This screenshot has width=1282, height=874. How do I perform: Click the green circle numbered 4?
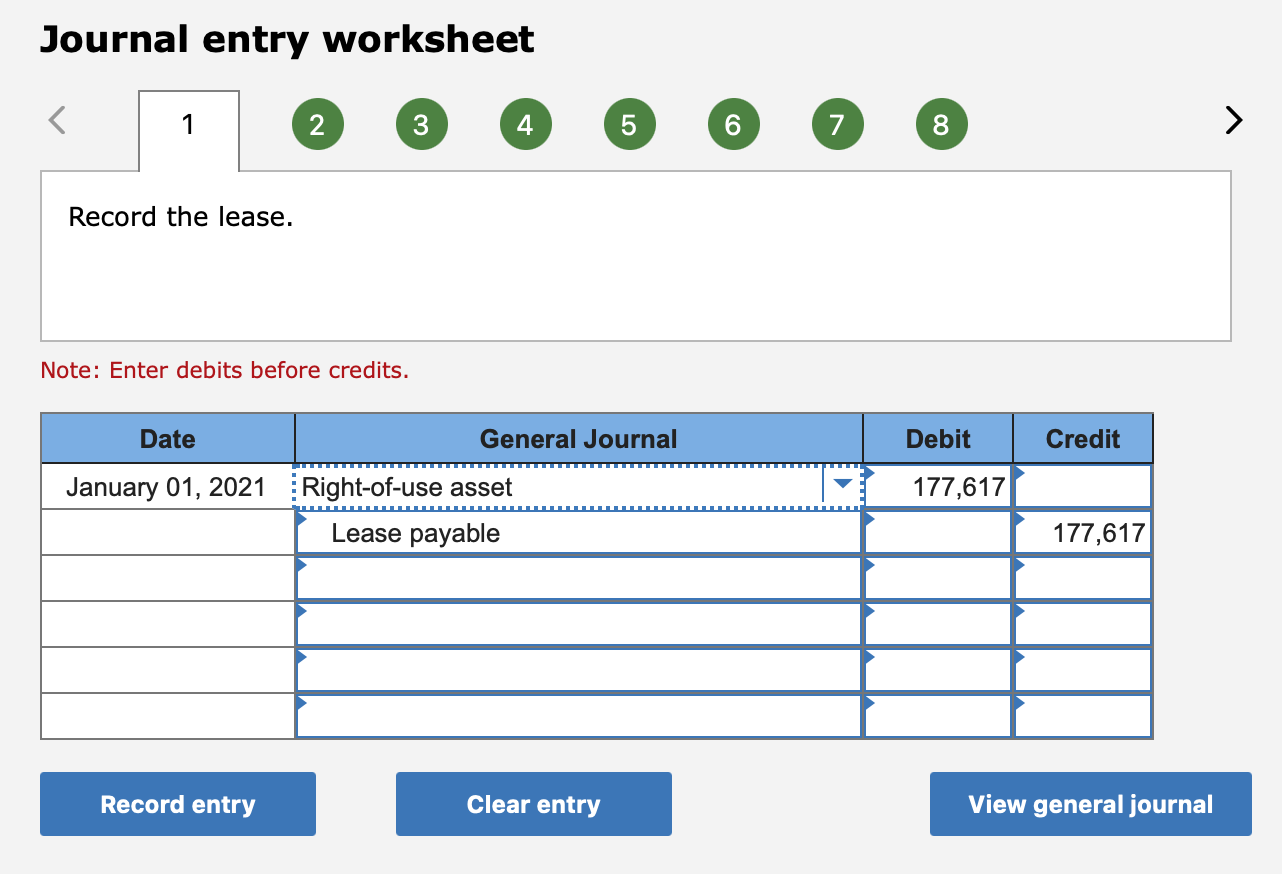526,123
